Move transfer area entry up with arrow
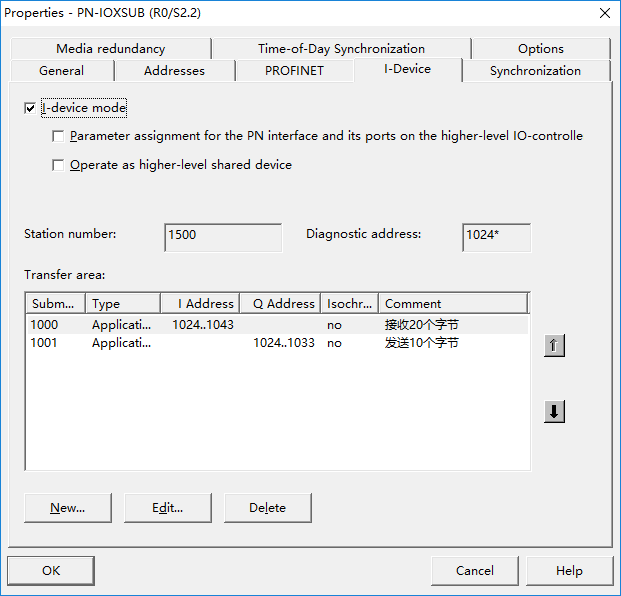 tap(554, 346)
